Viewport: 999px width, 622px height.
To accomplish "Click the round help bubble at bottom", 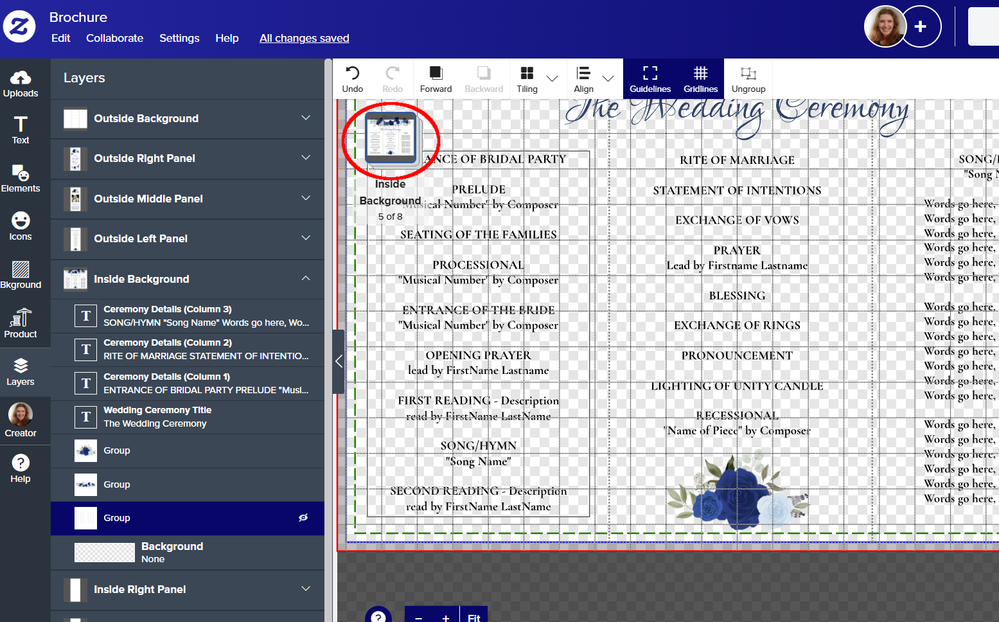I will [378, 616].
